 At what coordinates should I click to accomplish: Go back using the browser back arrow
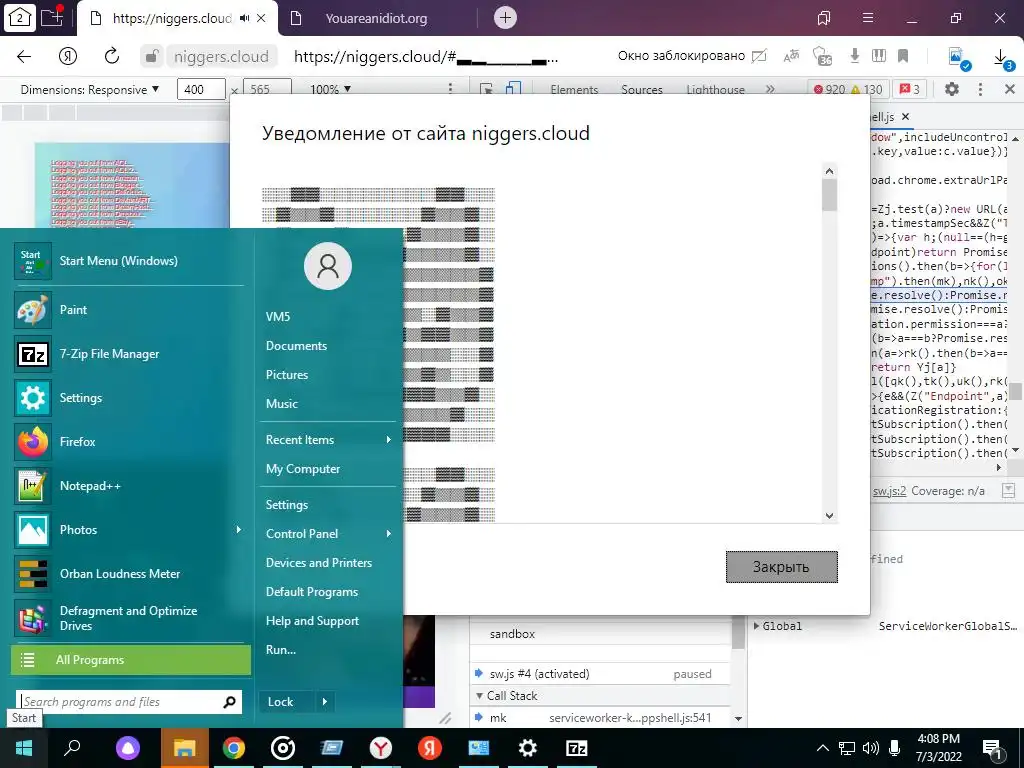pyautogui.click(x=24, y=56)
